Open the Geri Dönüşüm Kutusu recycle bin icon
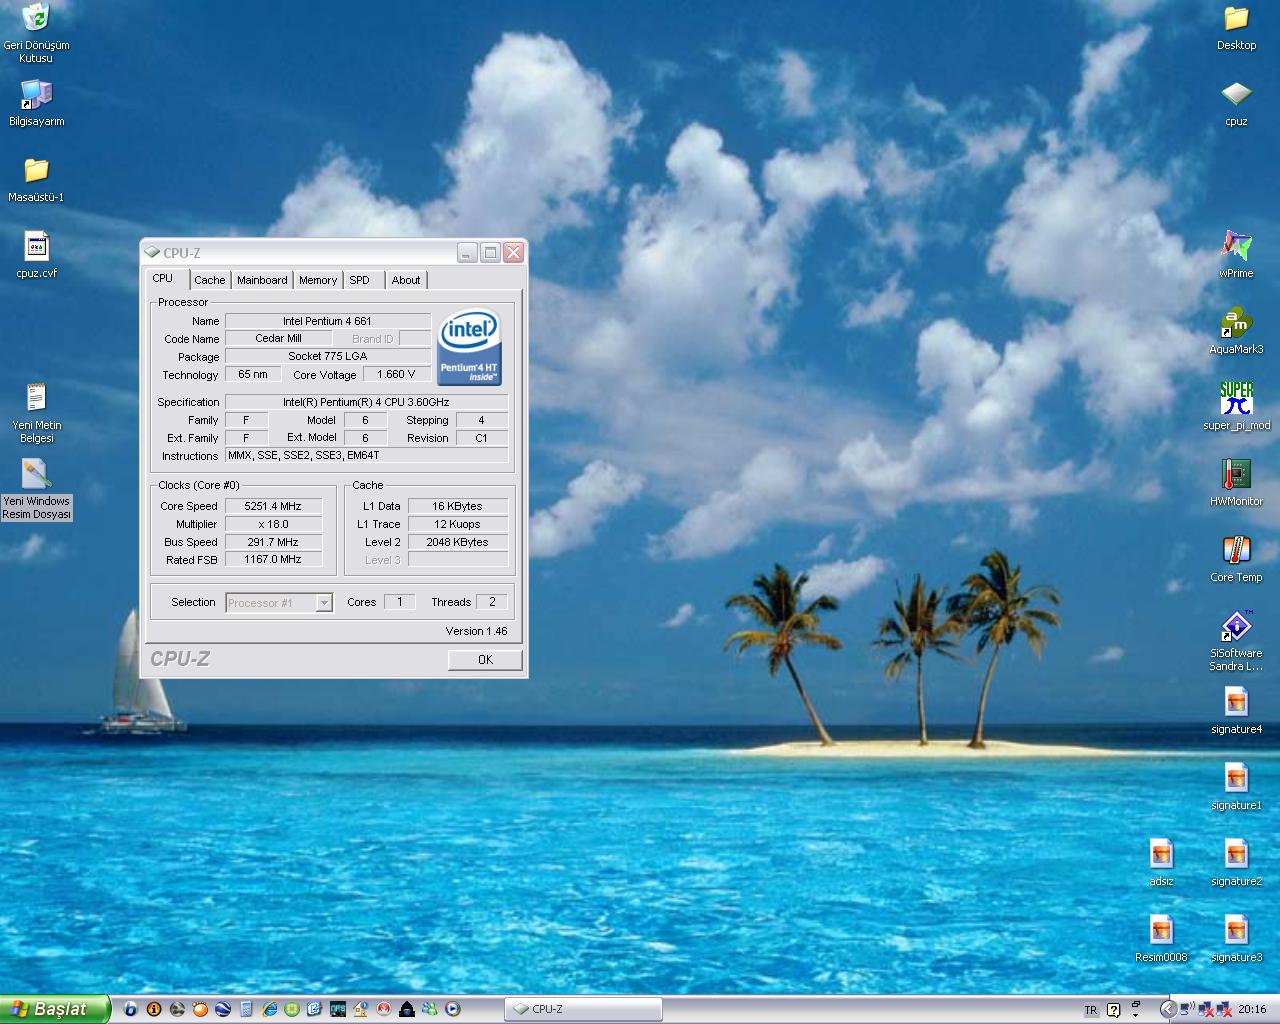The image size is (1280, 1024). 36,33
